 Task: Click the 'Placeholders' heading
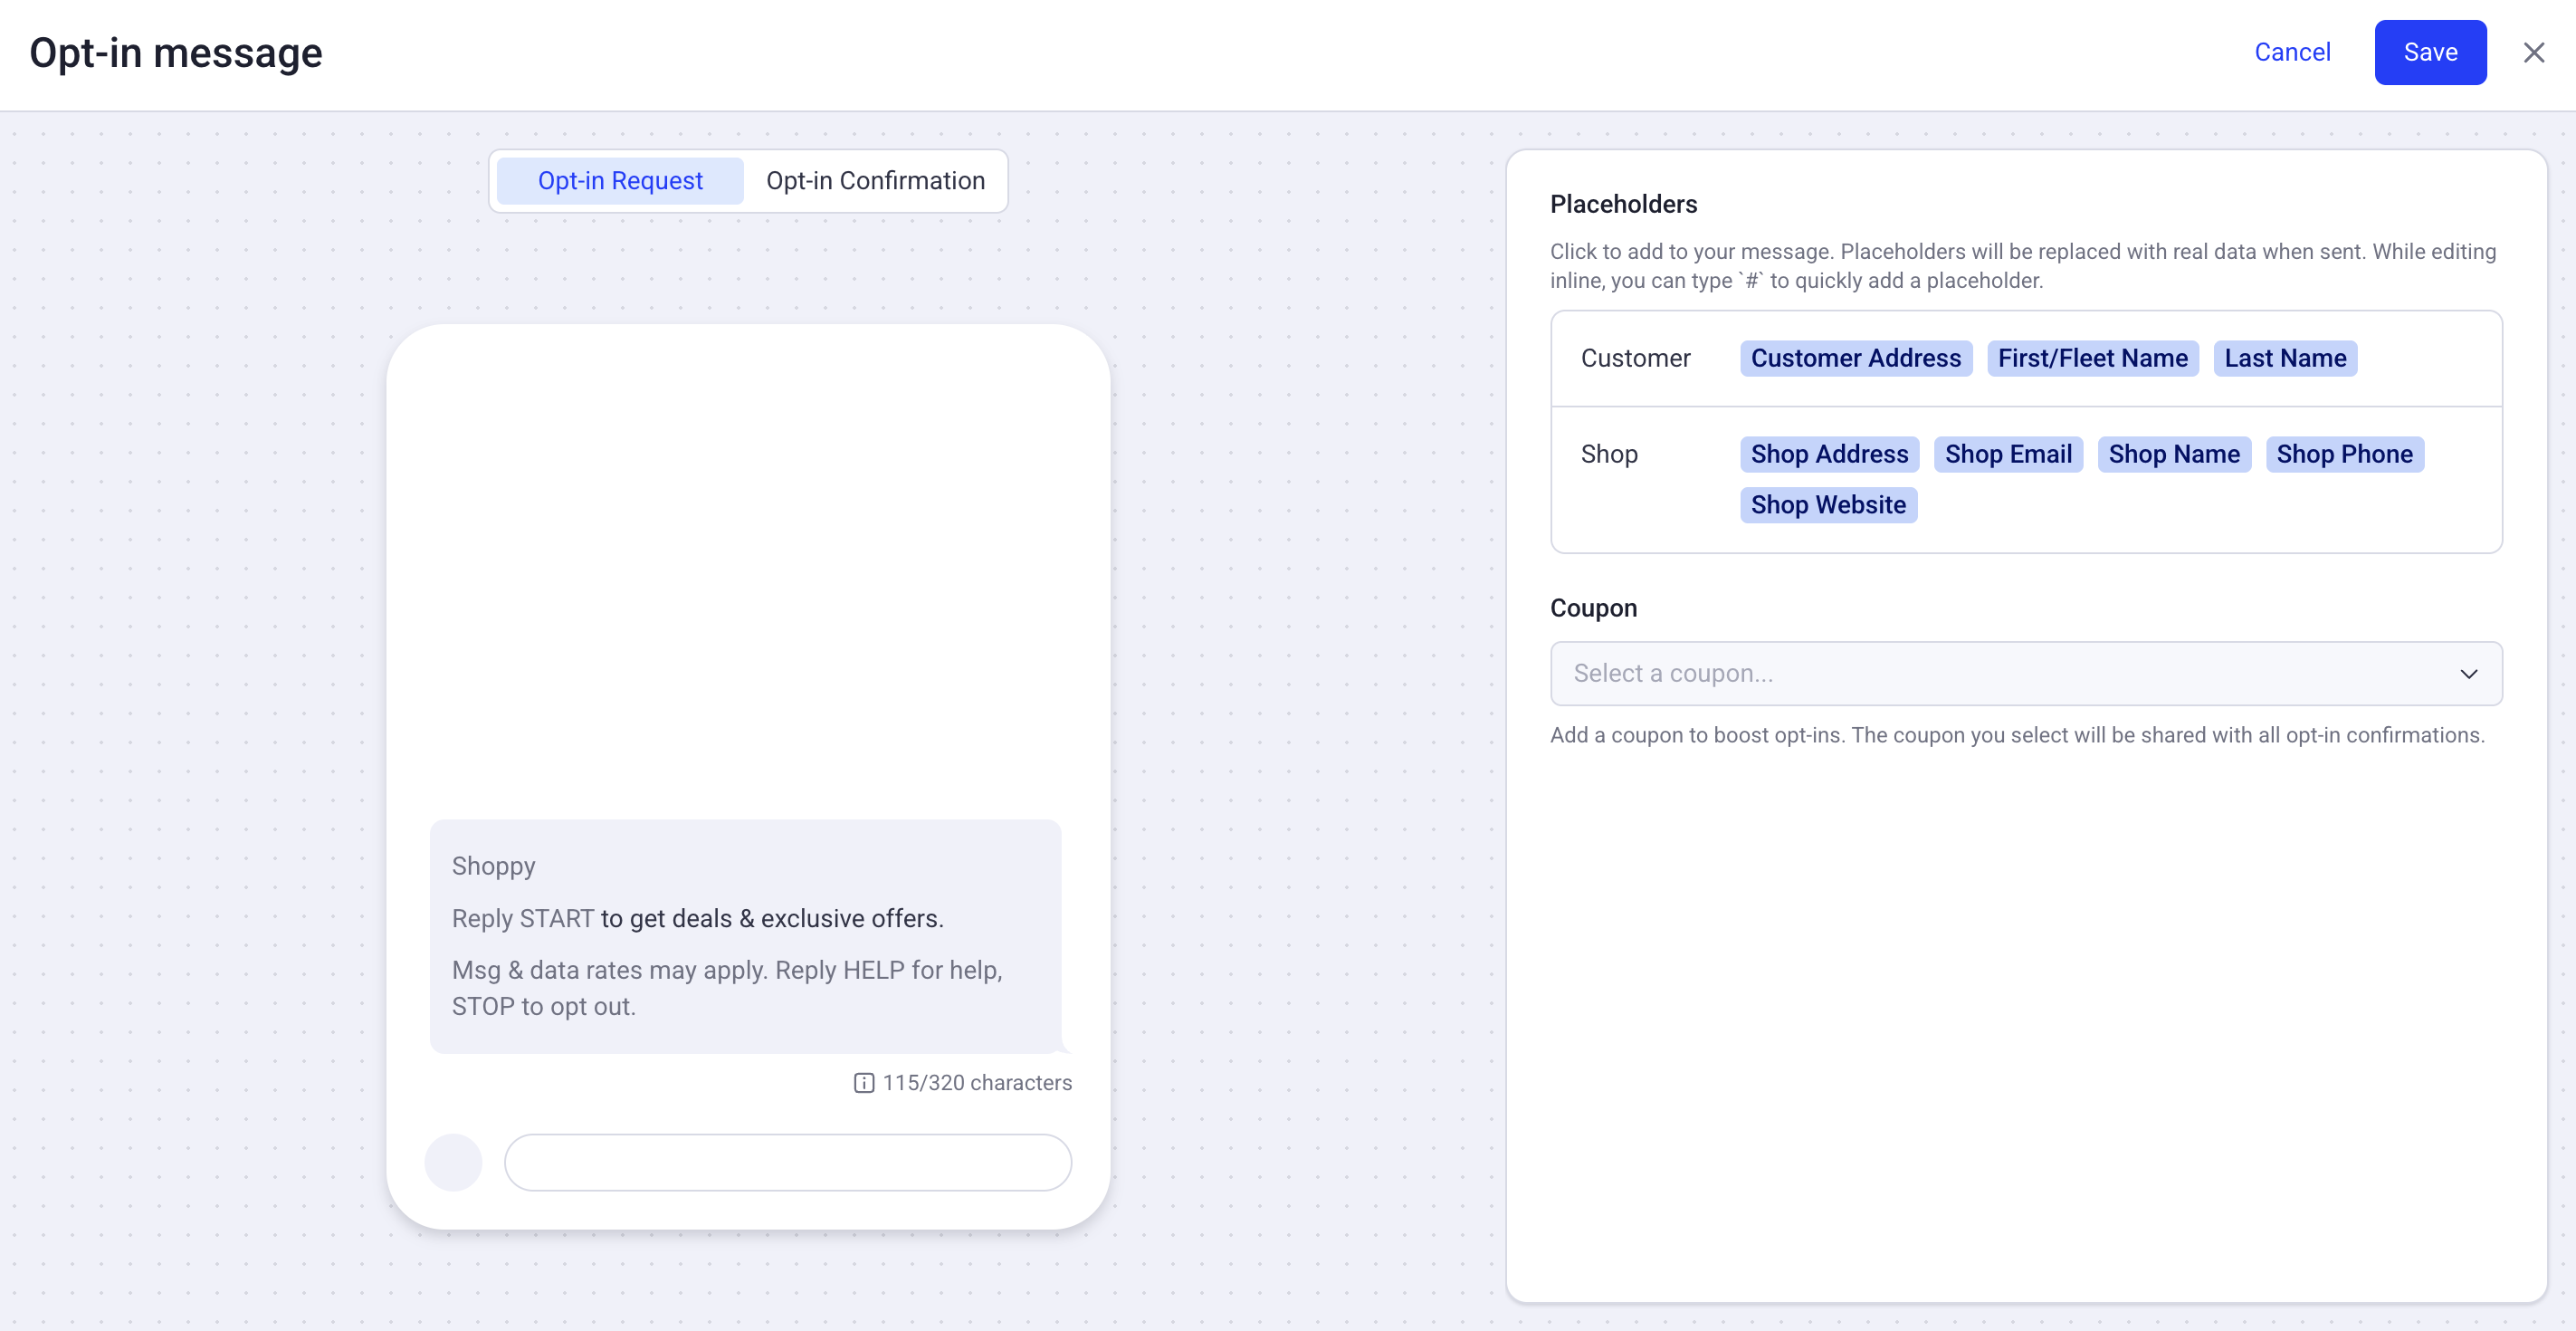[1623, 204]
